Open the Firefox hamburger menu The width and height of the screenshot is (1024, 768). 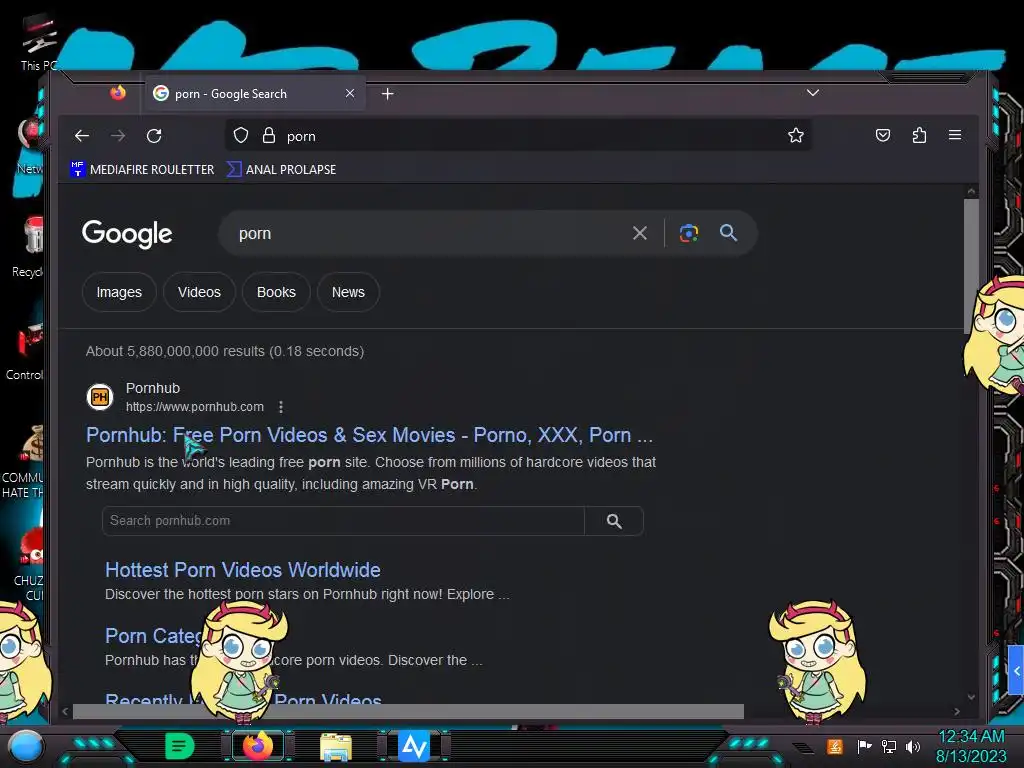click(x=955, y=135)
